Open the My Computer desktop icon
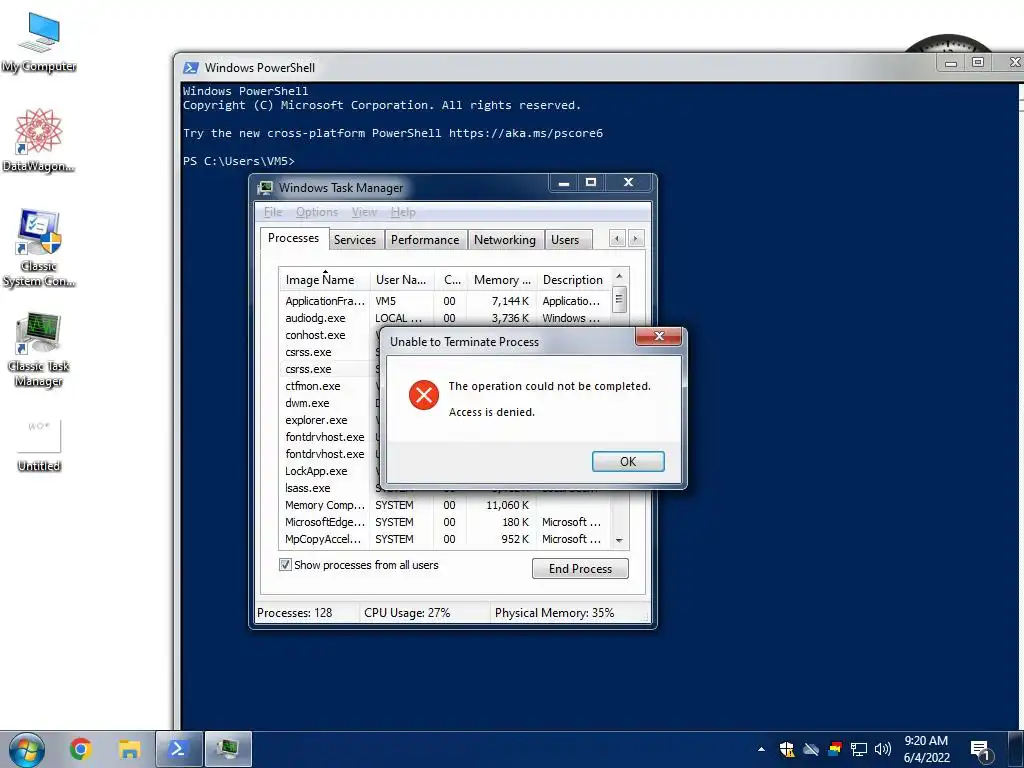The image size is (1024, 768). pyautogui.click(x=39, y=43)
